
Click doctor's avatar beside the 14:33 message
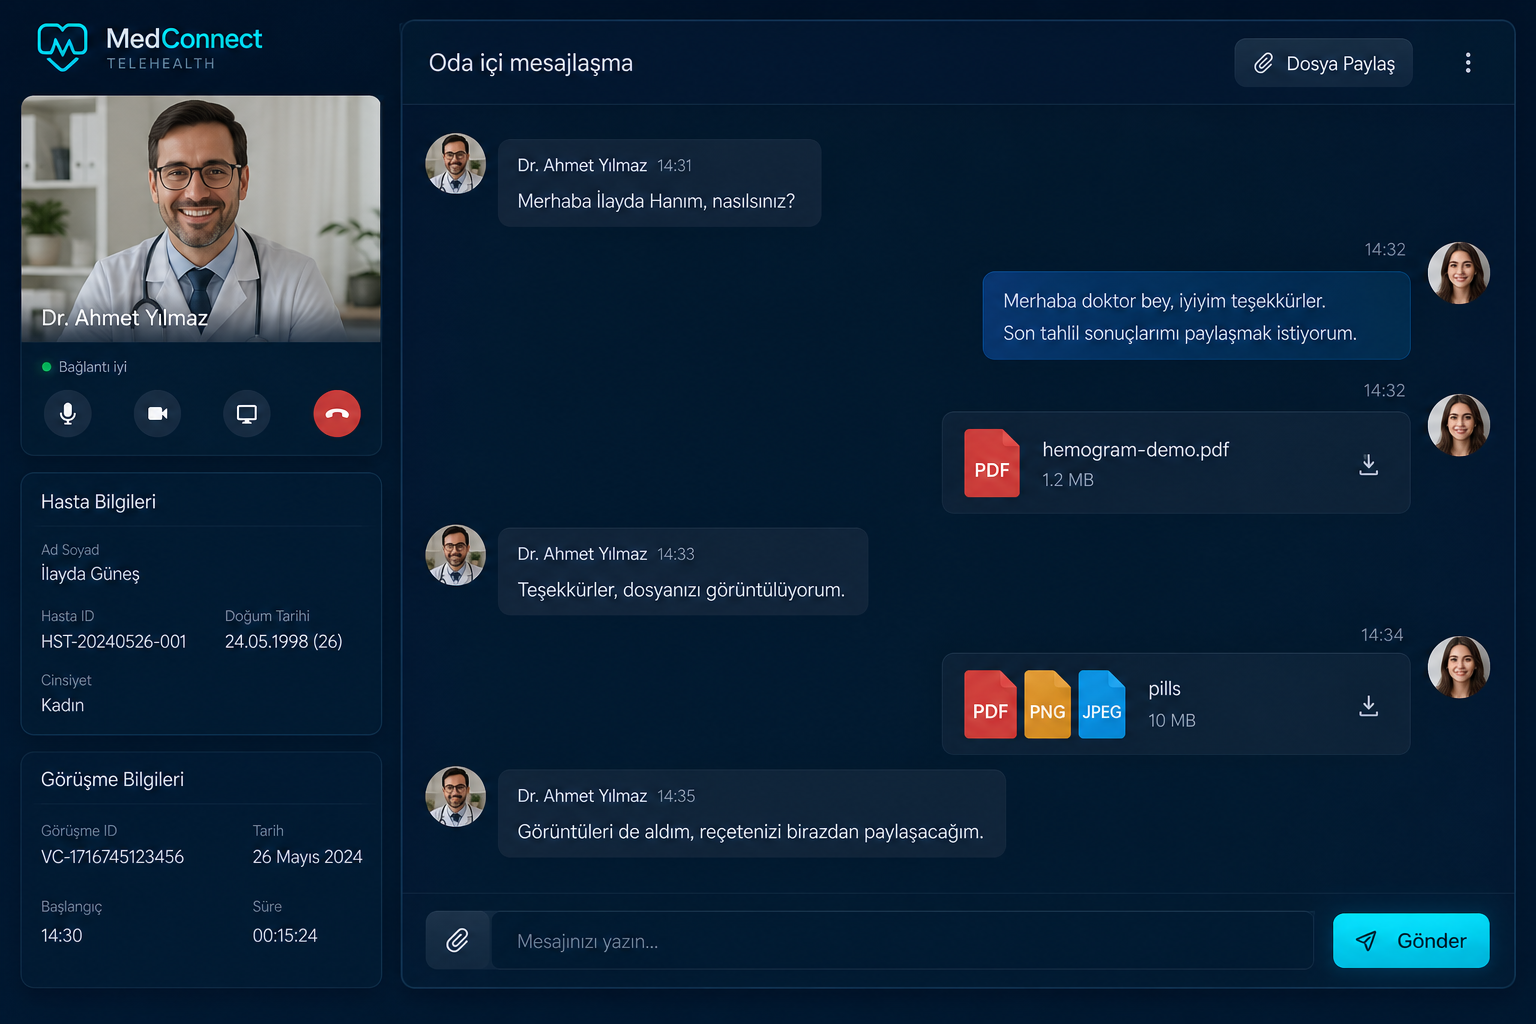tap(456, 555)
